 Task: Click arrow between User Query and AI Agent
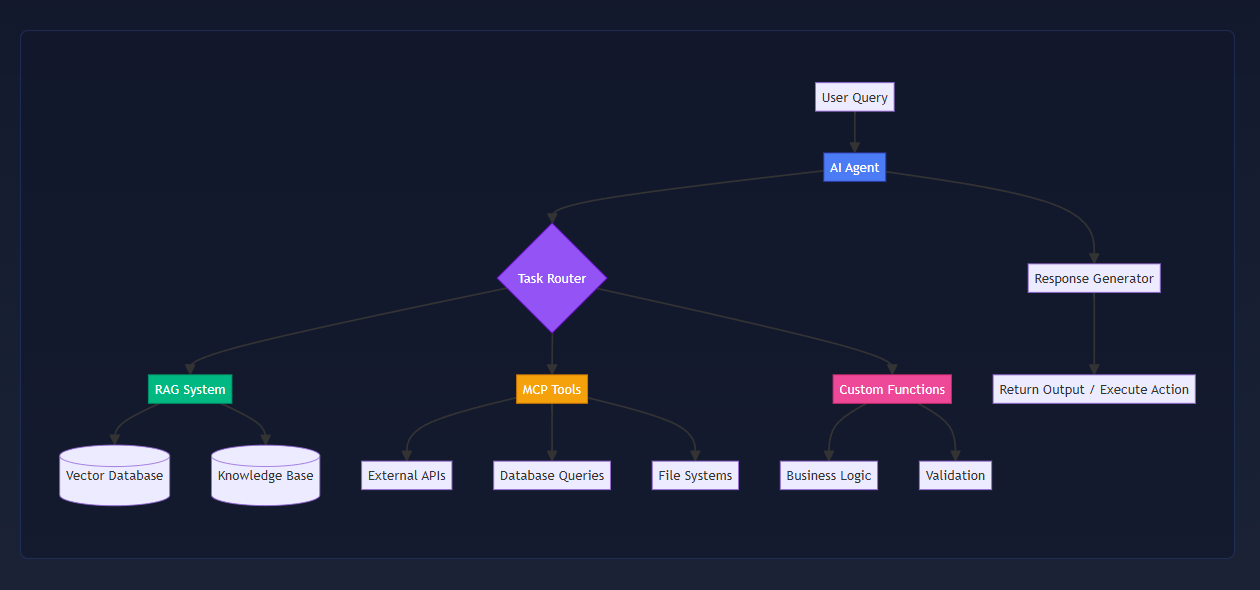[x=854, y=132]
